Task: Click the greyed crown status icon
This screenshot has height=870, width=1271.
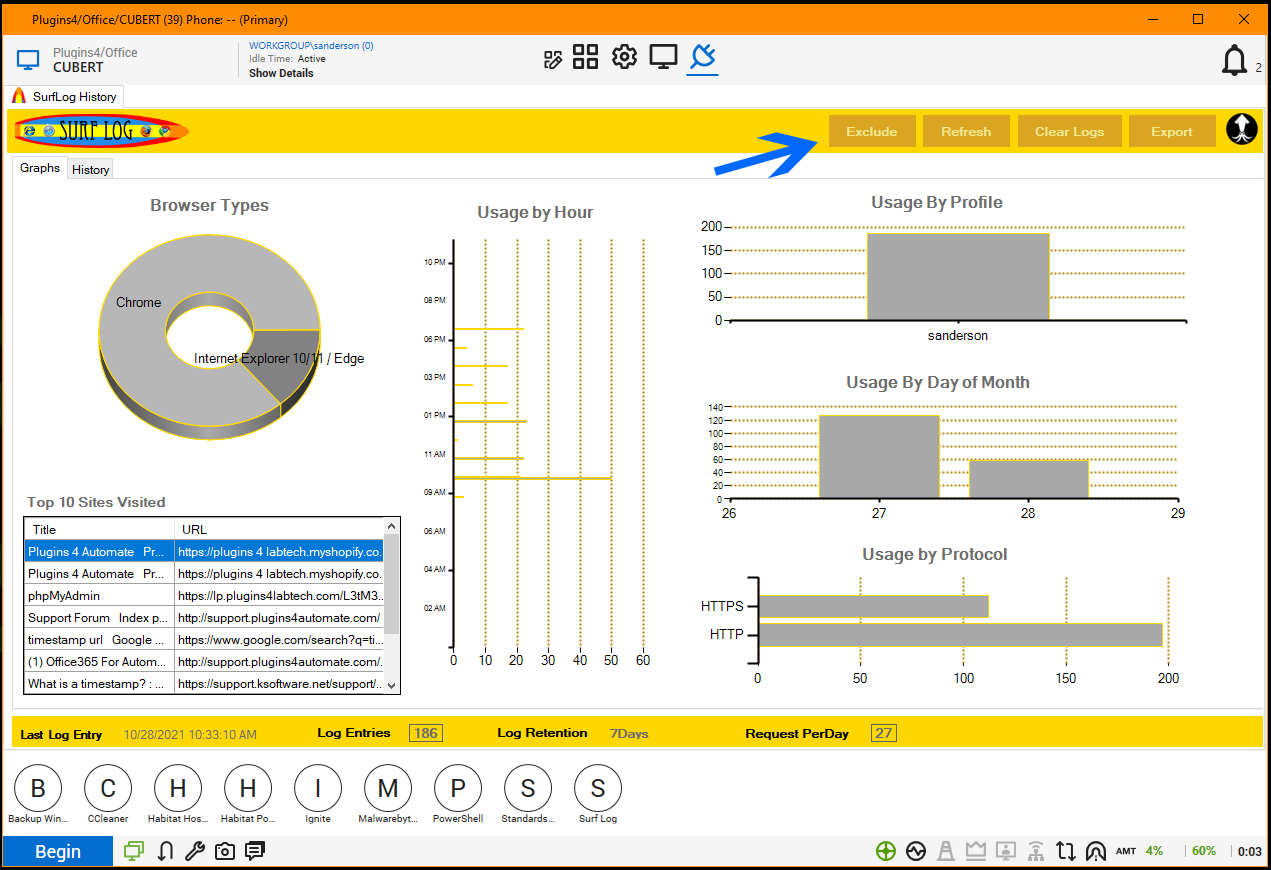Action: [x=976, y=851]
